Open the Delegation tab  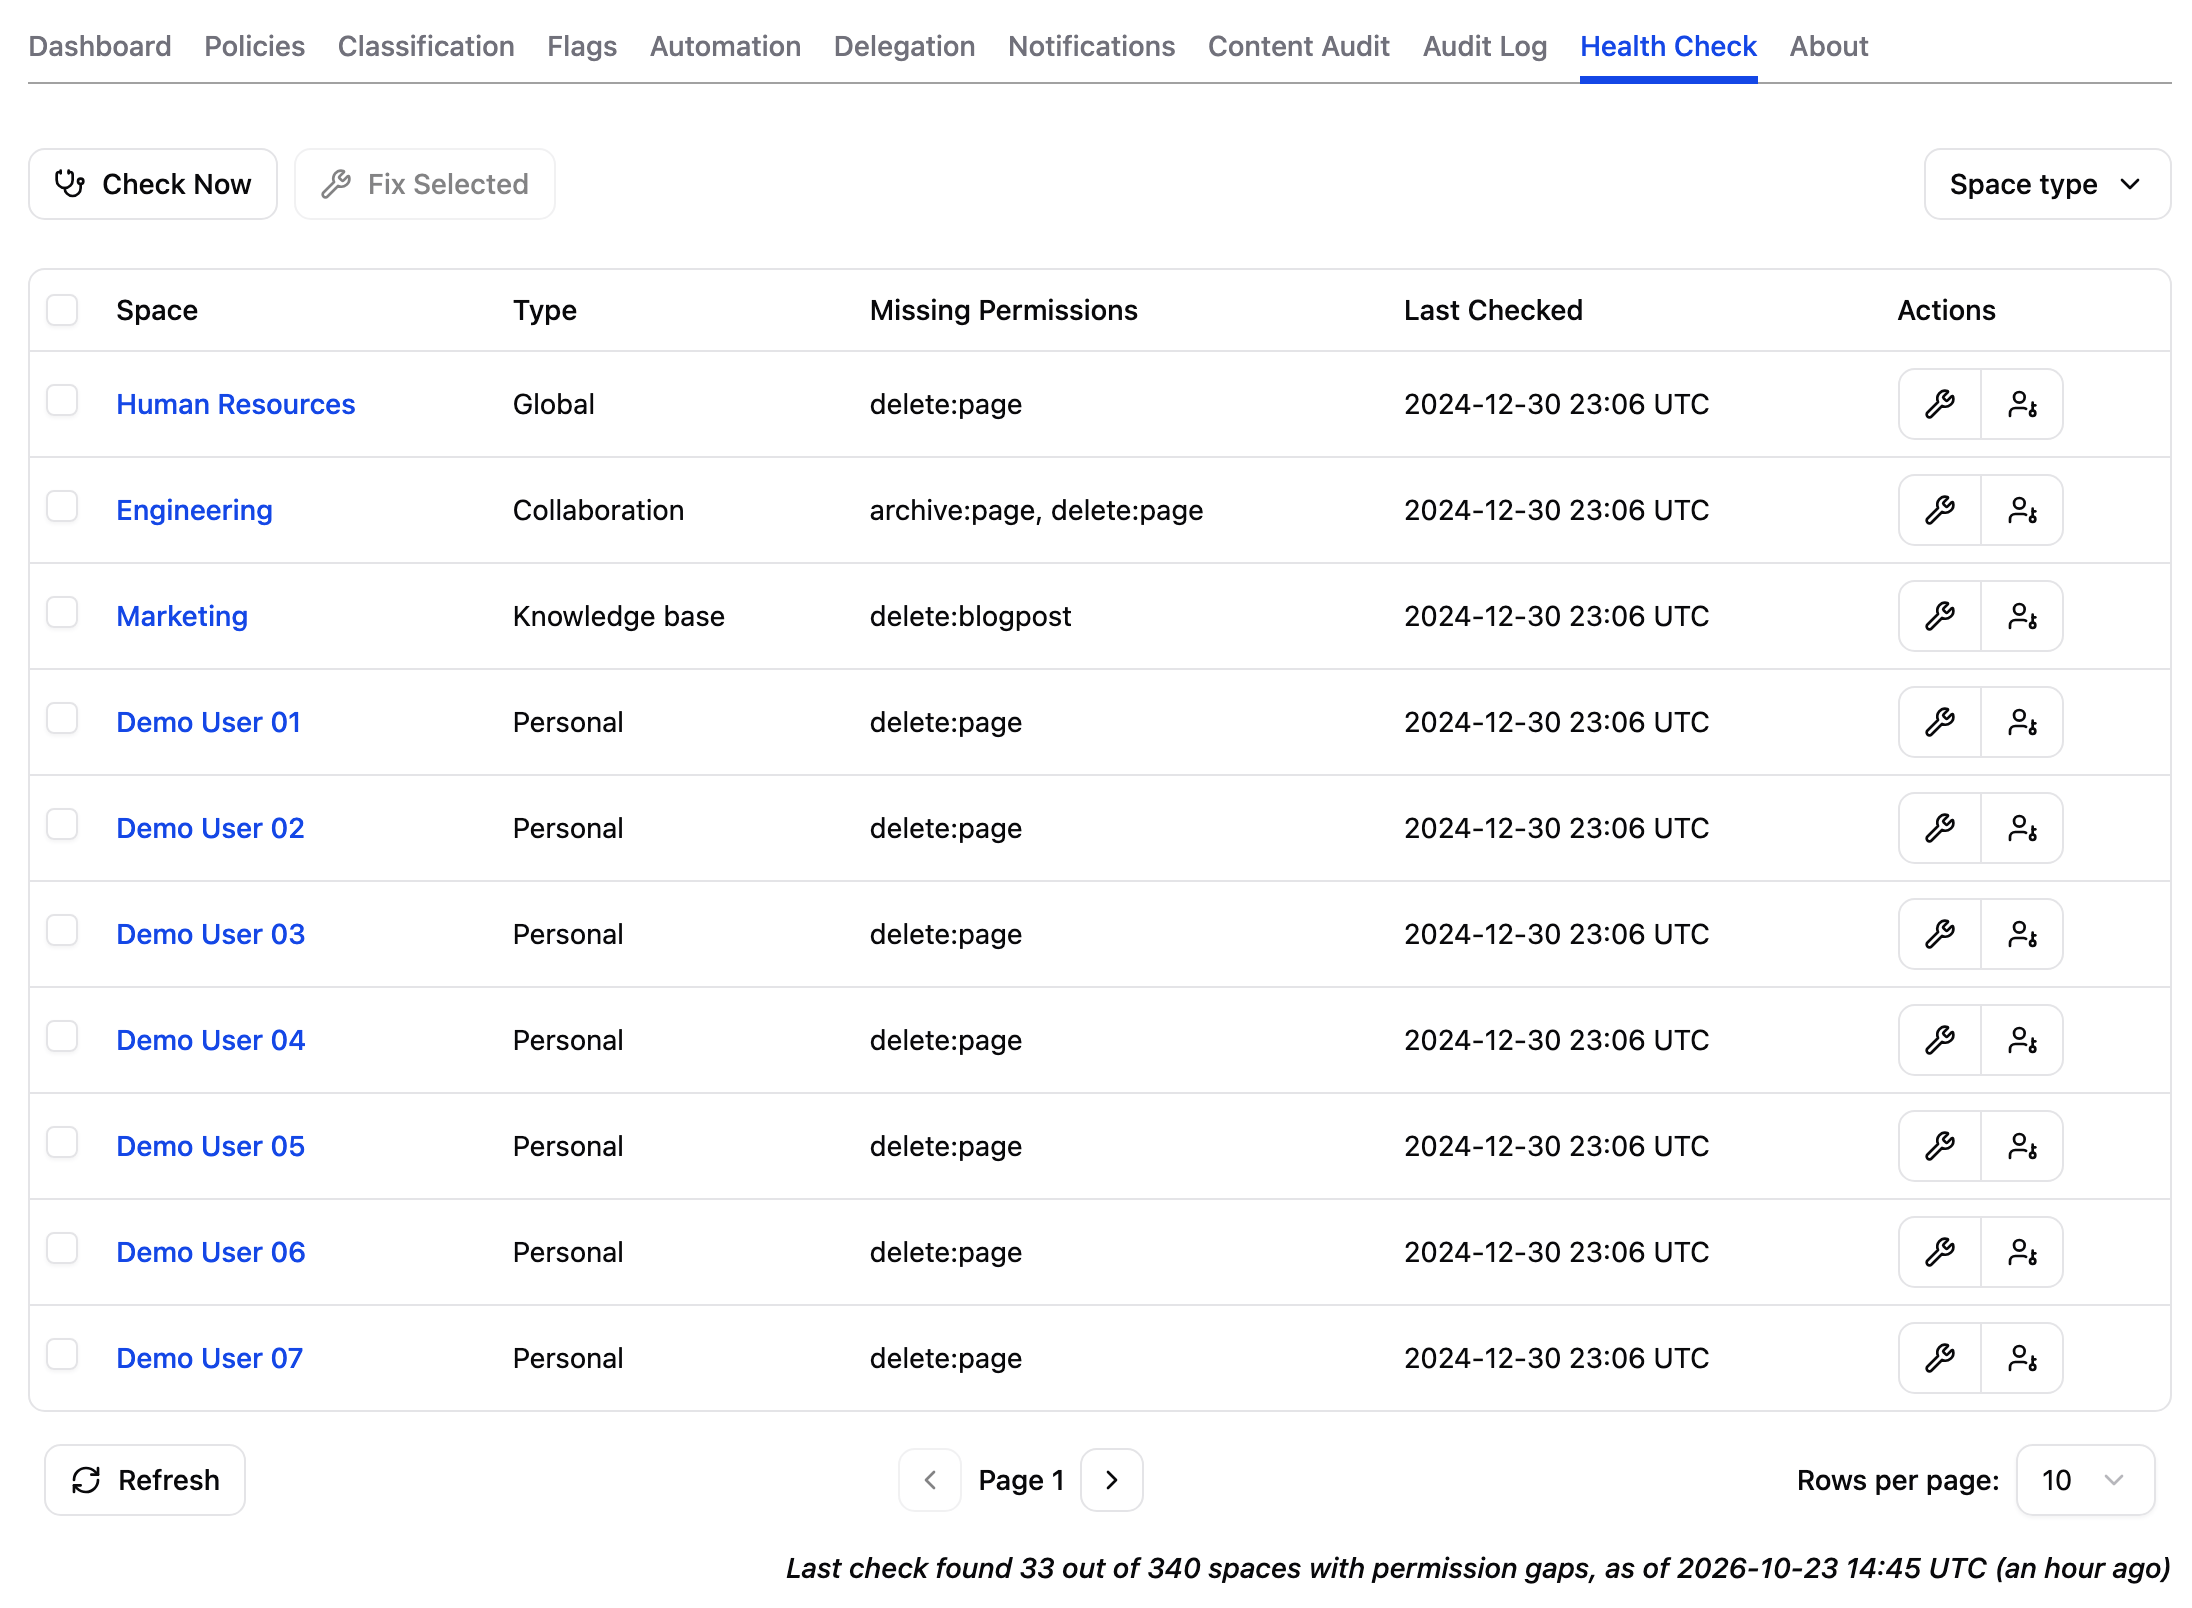(904, 46)
